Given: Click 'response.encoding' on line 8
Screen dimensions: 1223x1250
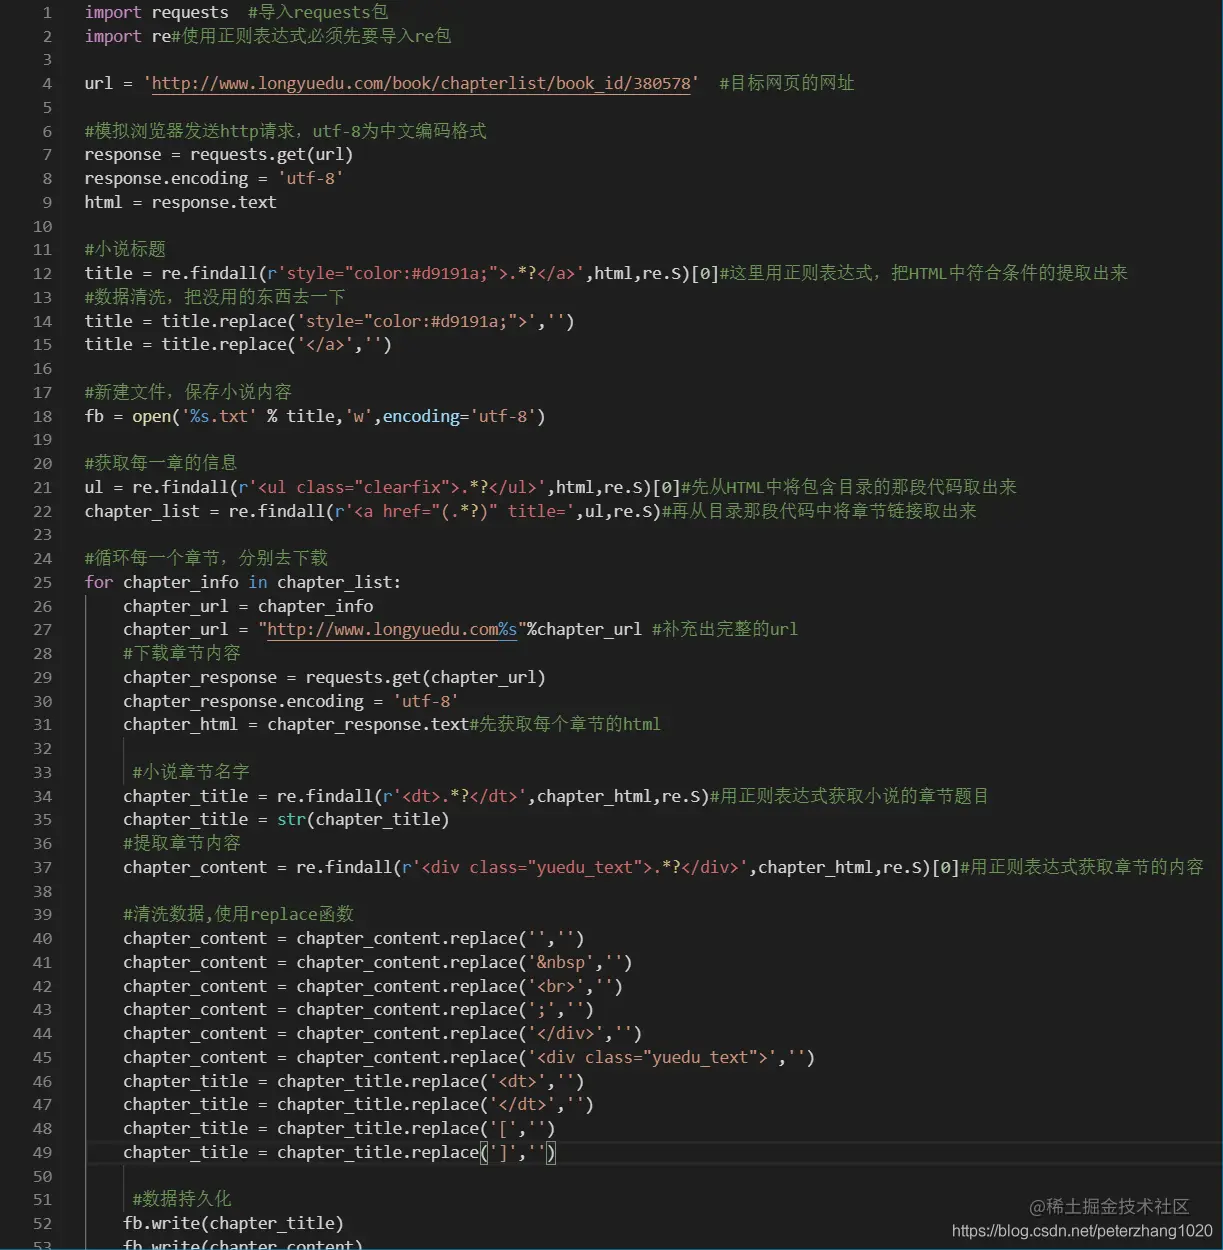Looking at the screenshot, I should click(166, 179).
